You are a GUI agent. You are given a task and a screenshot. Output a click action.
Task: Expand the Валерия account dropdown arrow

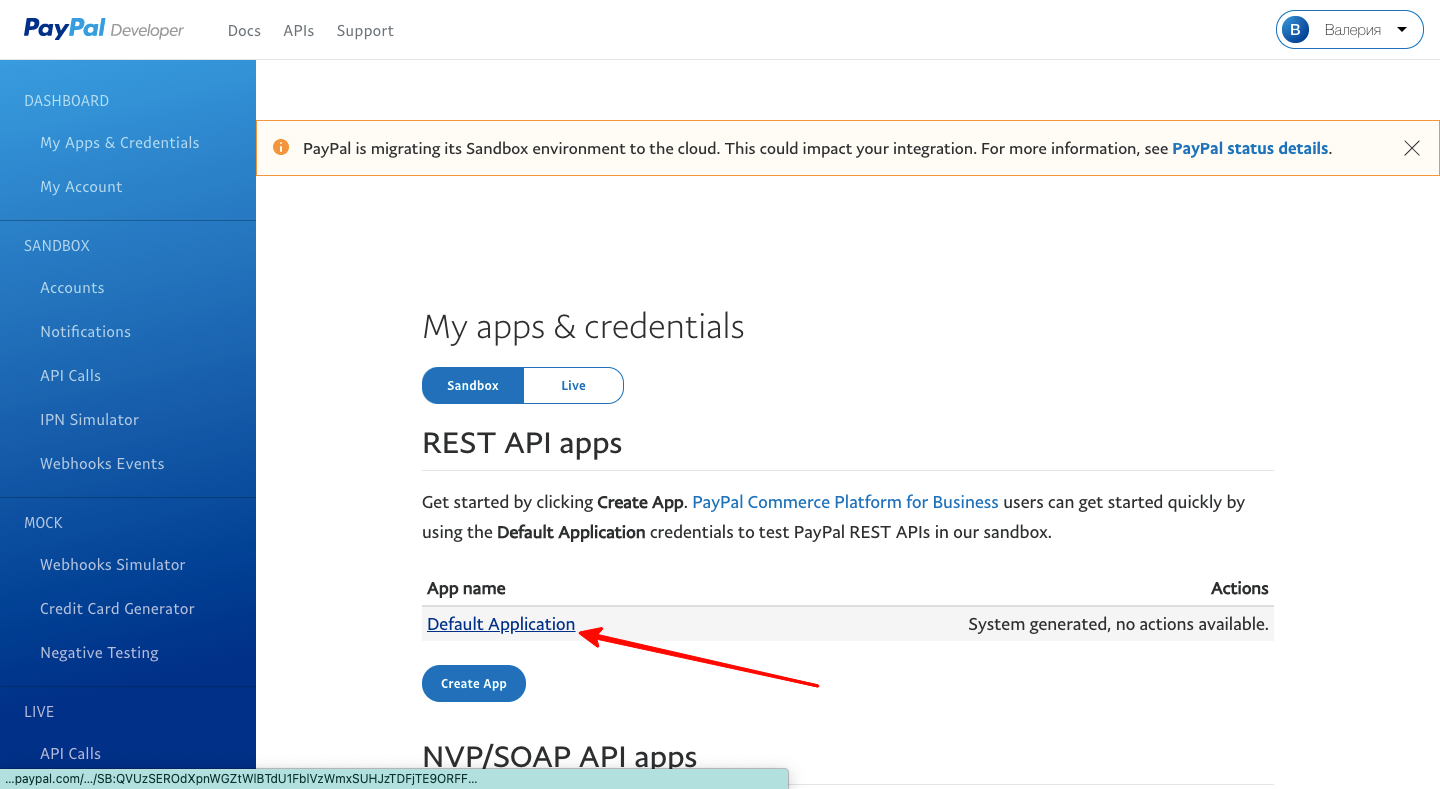point(1402,30)
